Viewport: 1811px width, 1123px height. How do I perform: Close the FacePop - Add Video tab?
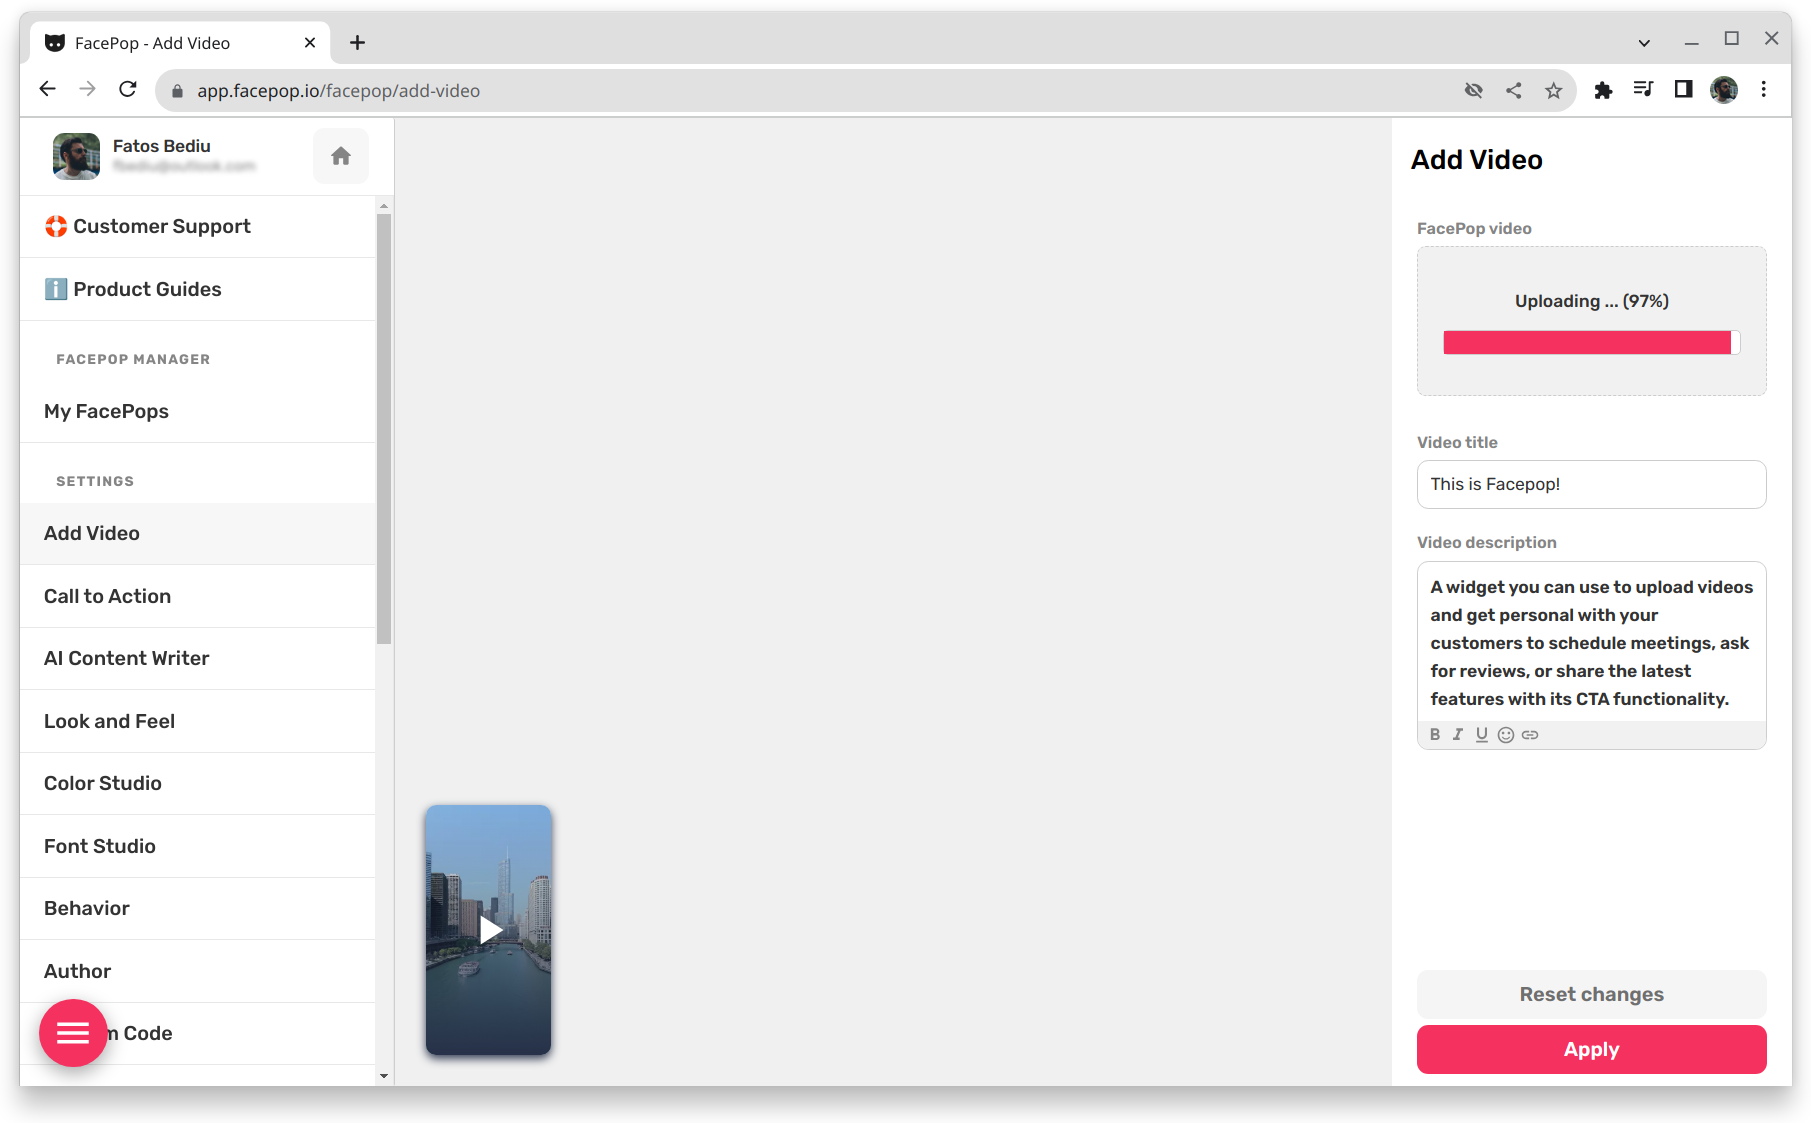[309, 43]
